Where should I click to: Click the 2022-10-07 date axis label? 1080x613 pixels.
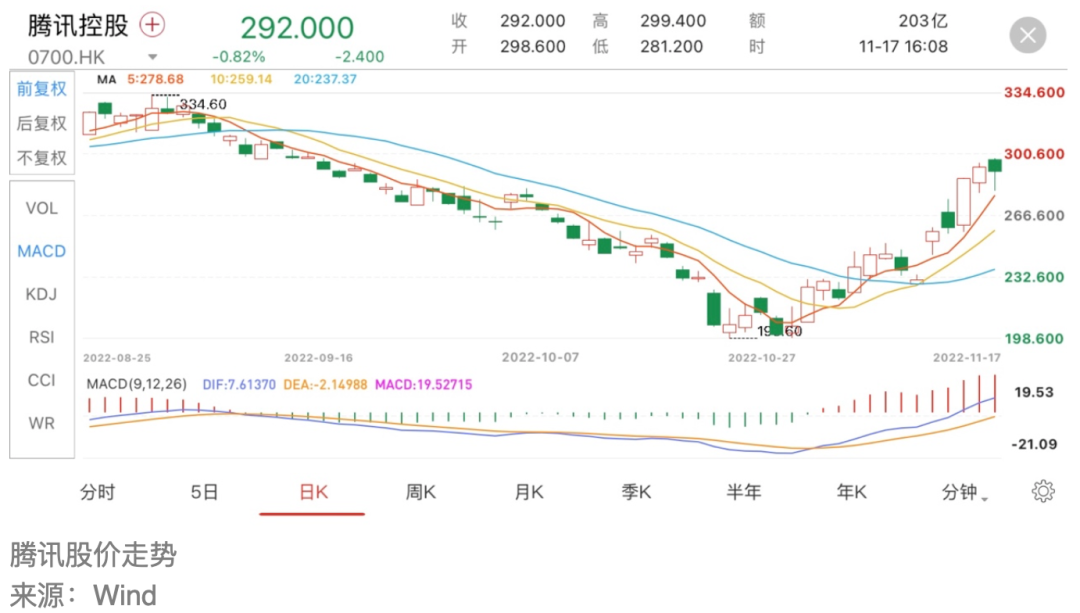[x=540, y=357]
